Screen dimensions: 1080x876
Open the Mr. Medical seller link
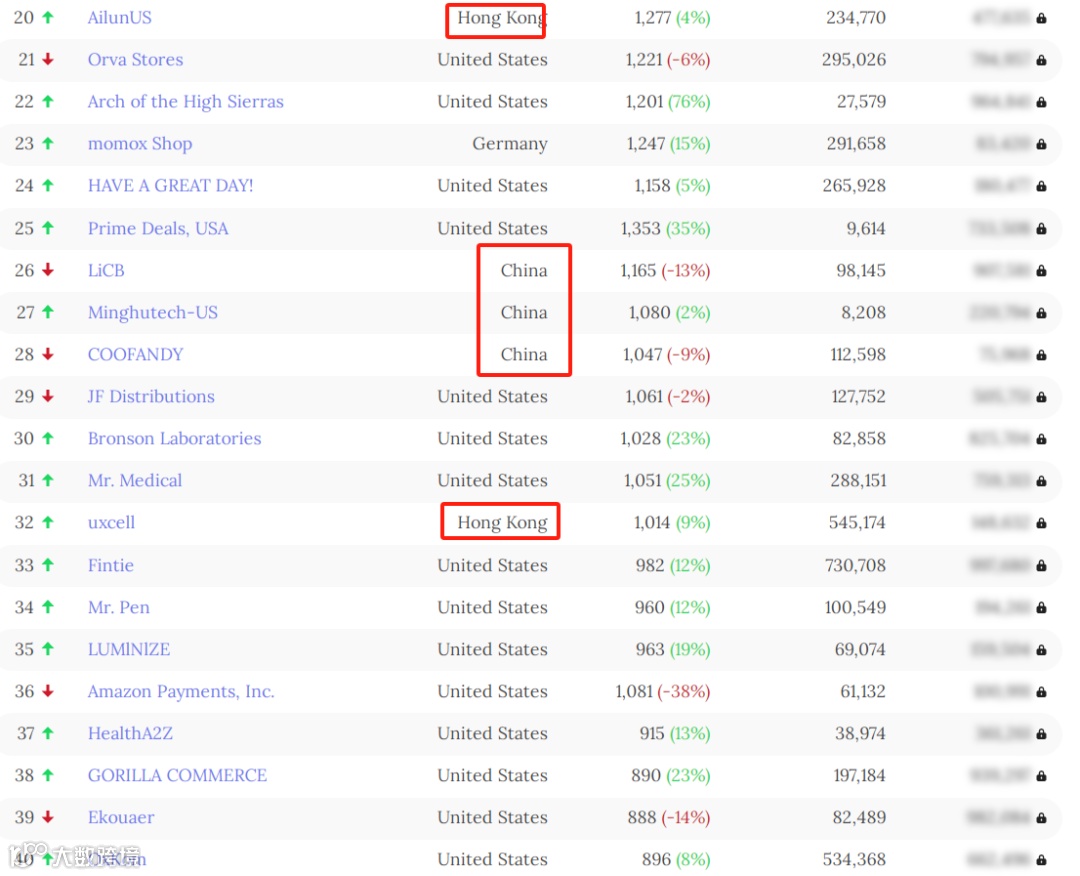click(x=135, y=481)
